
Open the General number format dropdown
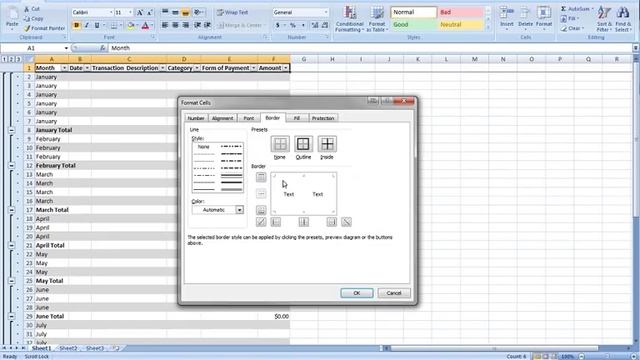[326, 13]
